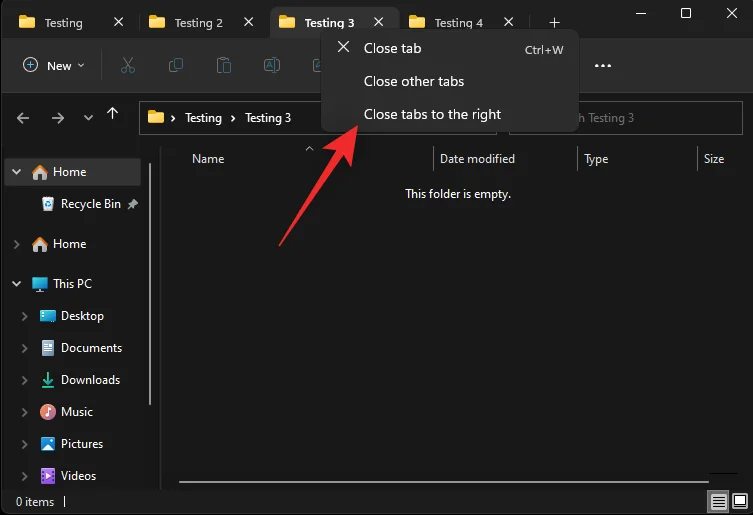Choose Close other tabs from menu

click(x=414, y=81)
